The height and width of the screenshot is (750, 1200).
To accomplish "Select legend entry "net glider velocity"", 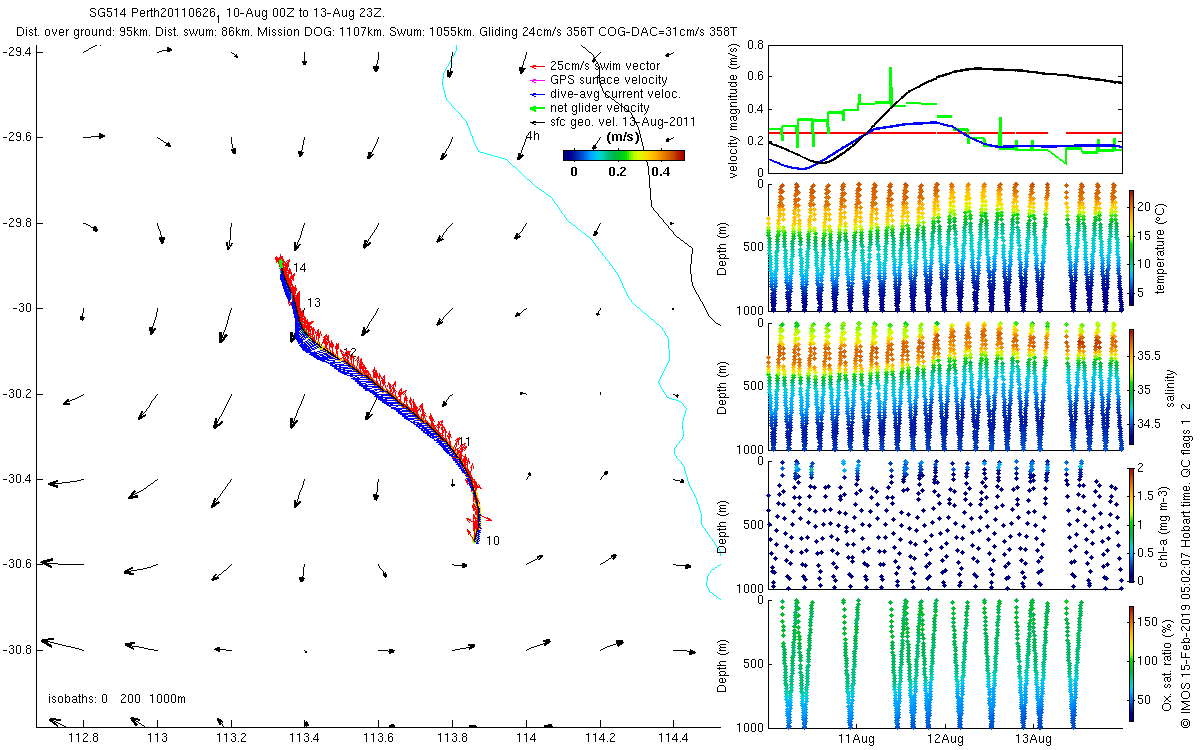I will point(599,107).
